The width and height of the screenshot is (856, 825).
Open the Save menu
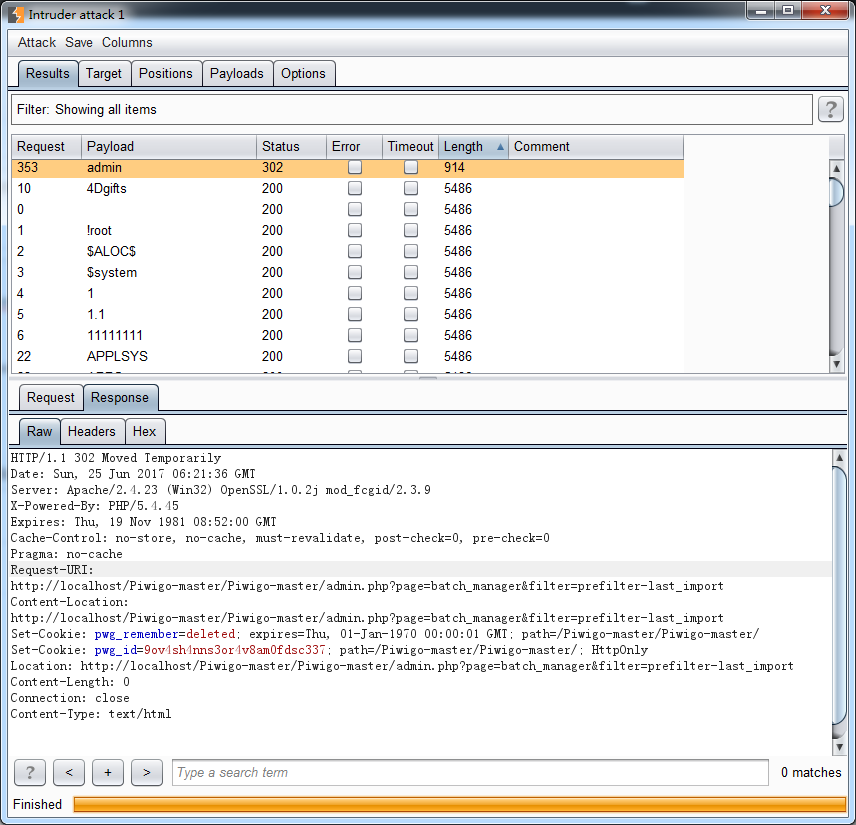(x=79, y=43)
